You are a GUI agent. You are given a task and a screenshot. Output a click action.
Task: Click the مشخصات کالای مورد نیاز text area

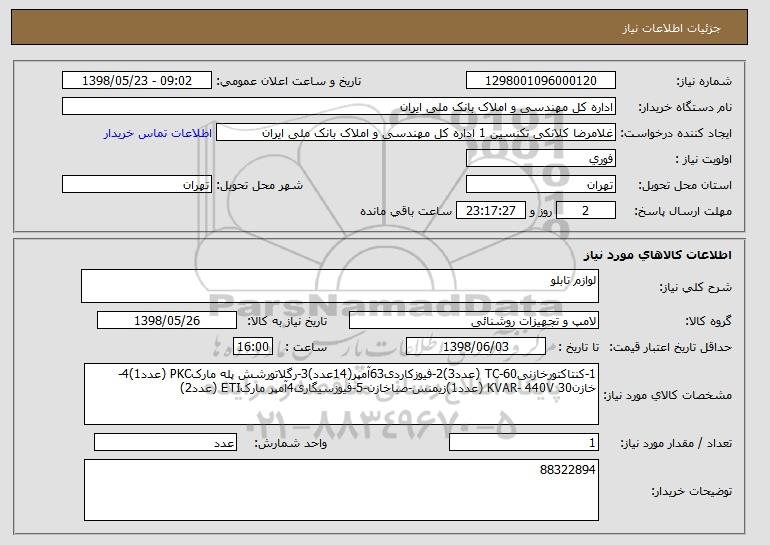click(x=341, y=394)
